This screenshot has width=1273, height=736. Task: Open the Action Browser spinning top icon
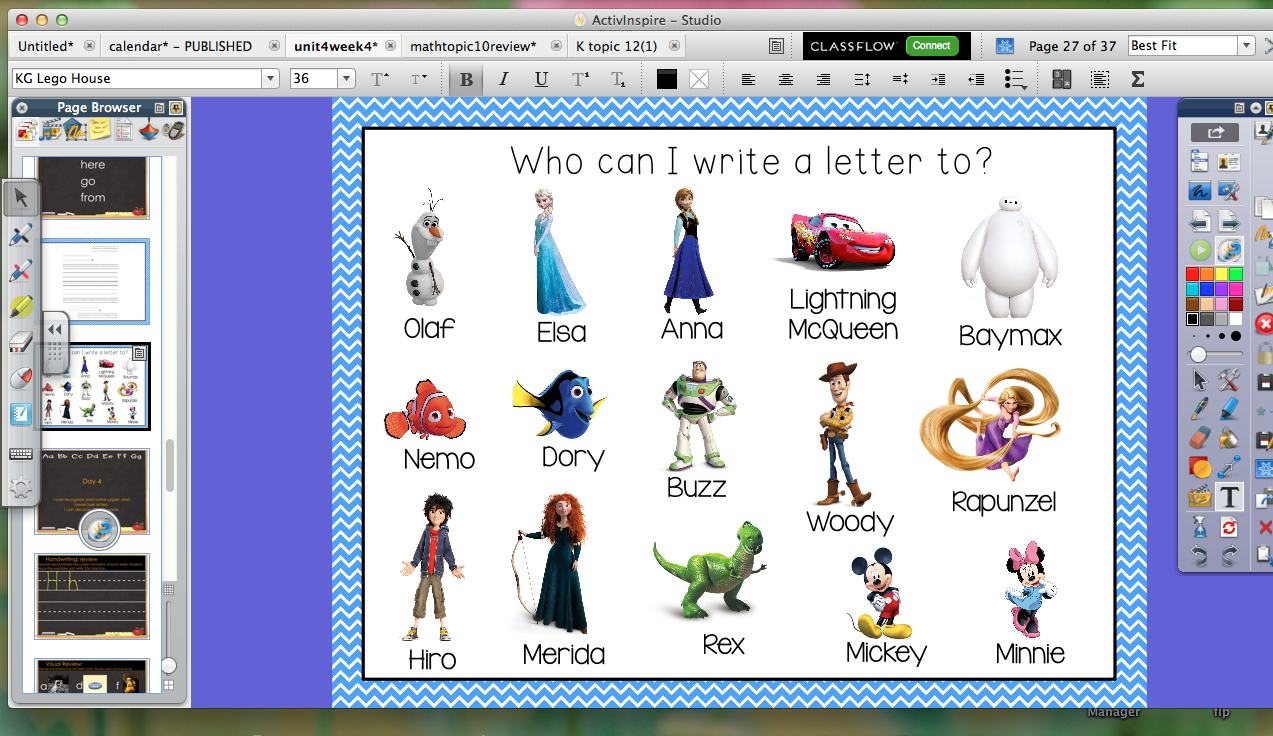click(x=149, y=129)
